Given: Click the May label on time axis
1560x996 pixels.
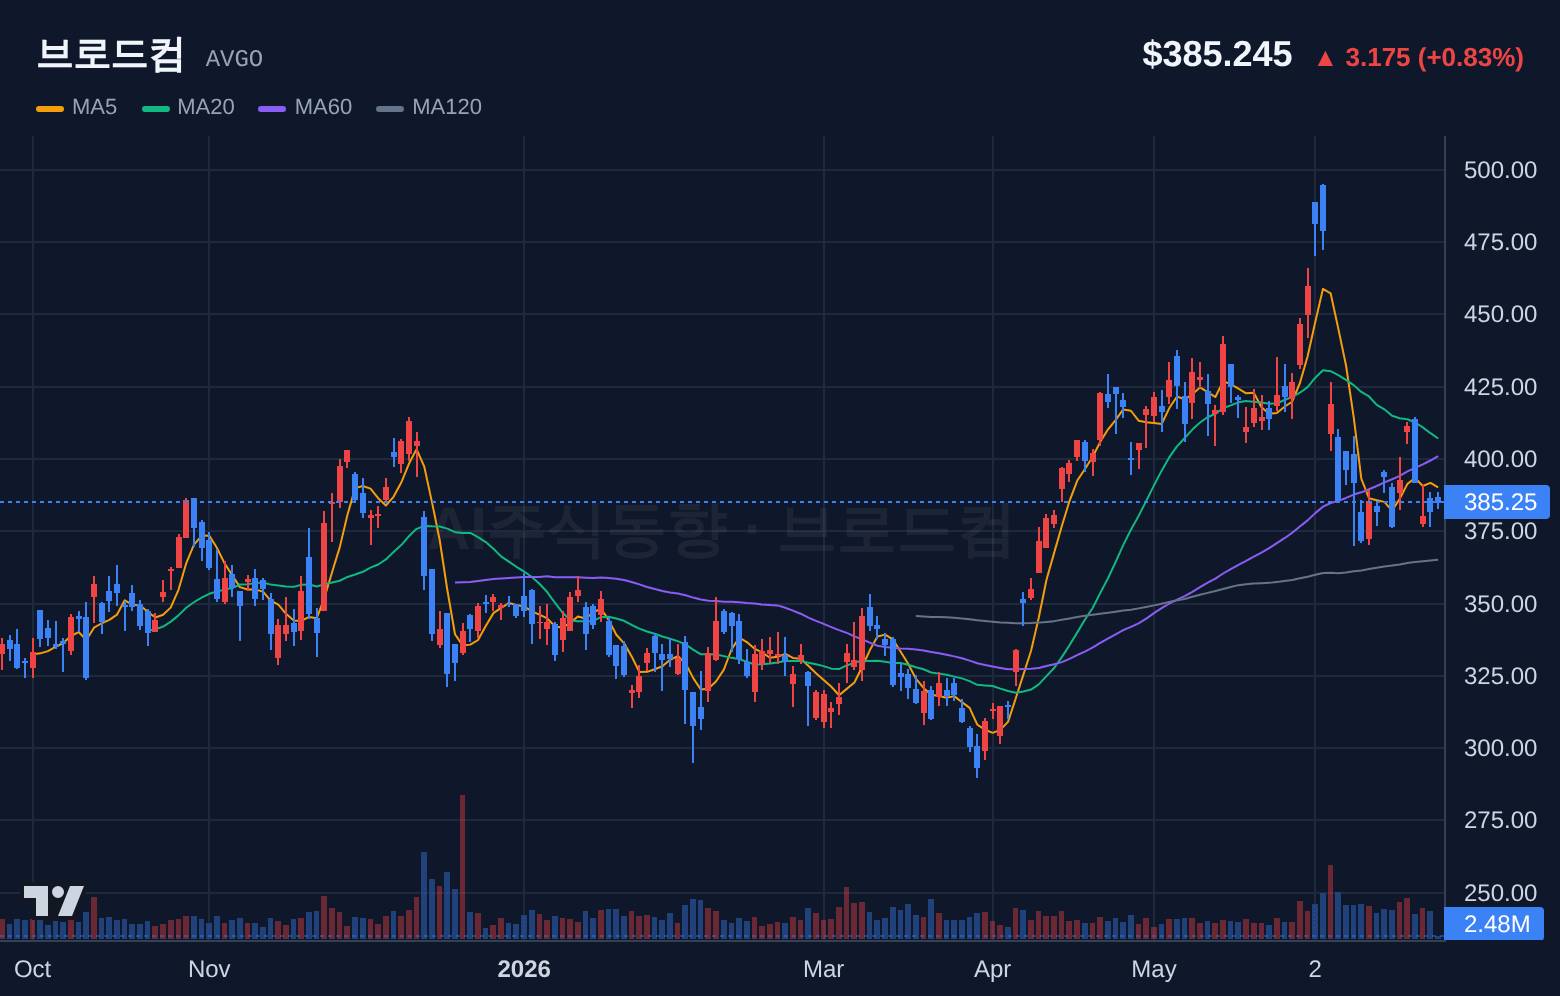Looking at the screenshot, I should click(1154, 969).
